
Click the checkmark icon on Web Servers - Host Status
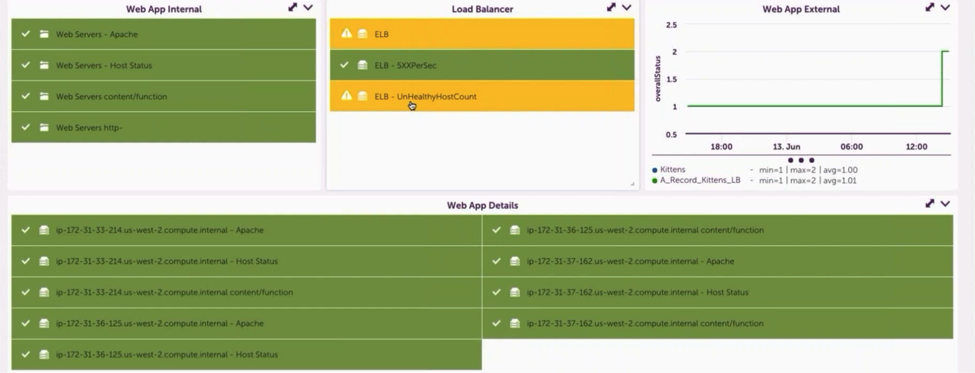pyautogui.click(x=25, y=65)
